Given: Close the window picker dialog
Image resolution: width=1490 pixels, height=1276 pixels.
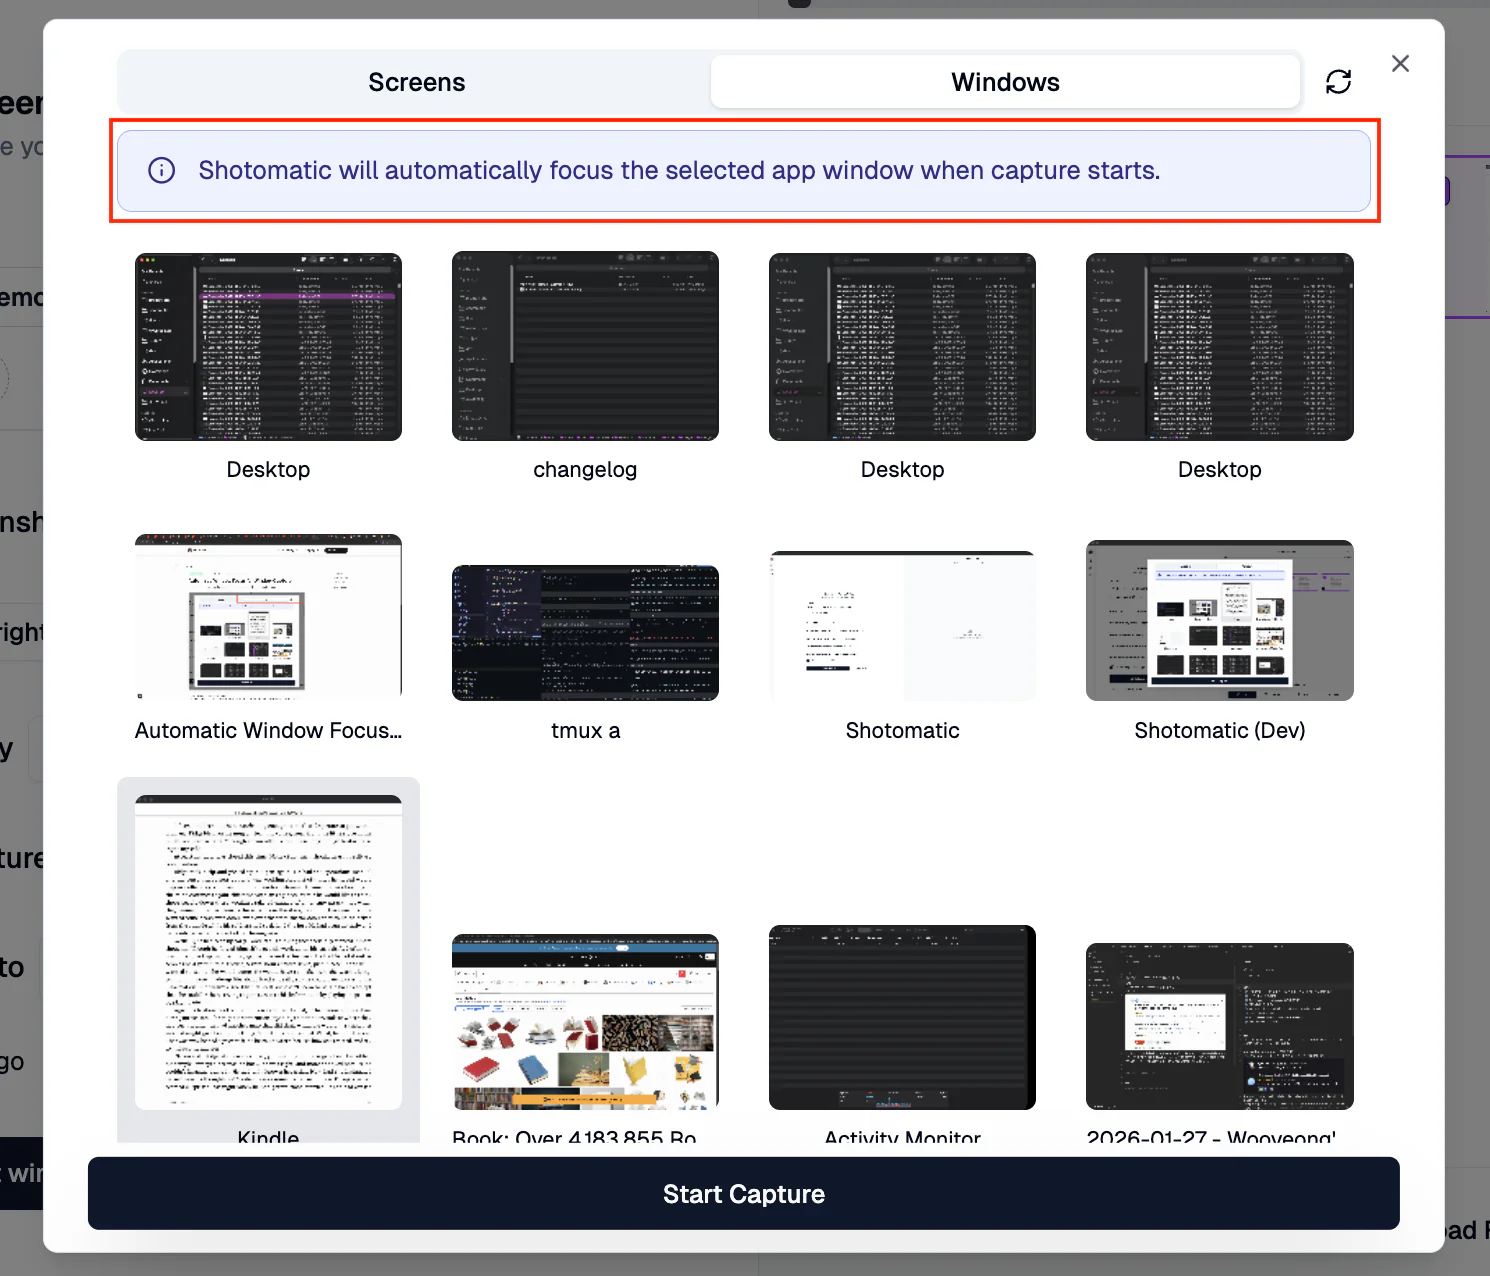Looking at the screenshot, I should 1400,63.
